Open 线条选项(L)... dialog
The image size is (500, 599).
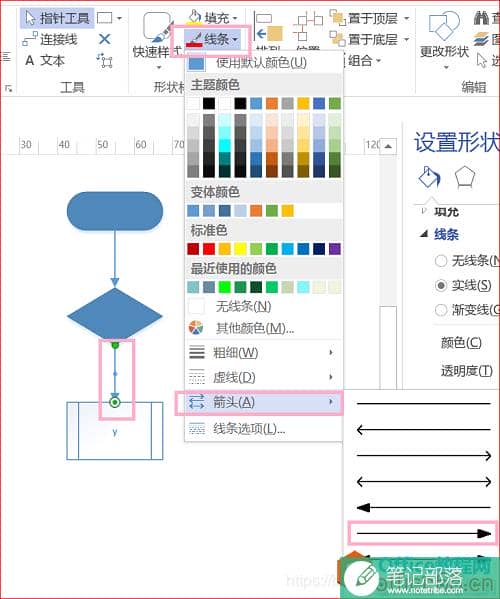click(264, 429)
